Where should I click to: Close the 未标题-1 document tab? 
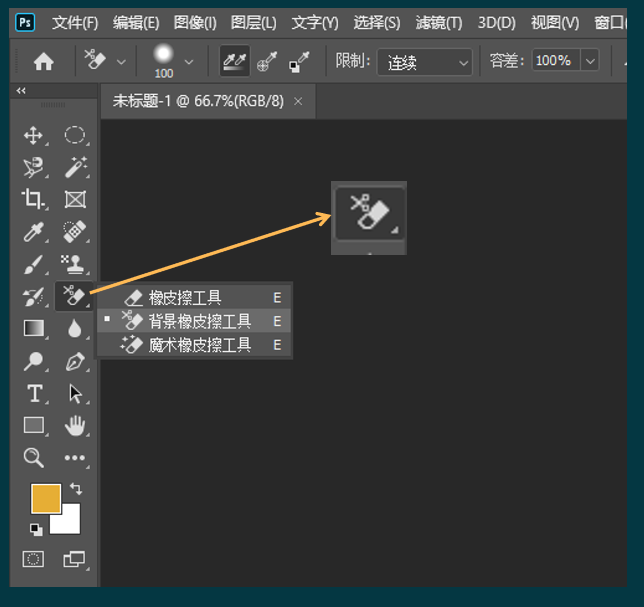(298, 102)
